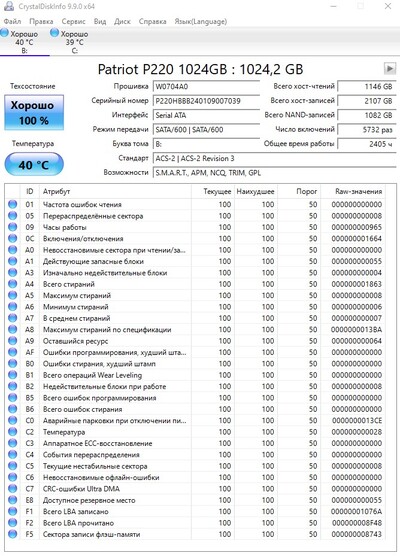Open the Язык(Language) menu

[200, 21]
